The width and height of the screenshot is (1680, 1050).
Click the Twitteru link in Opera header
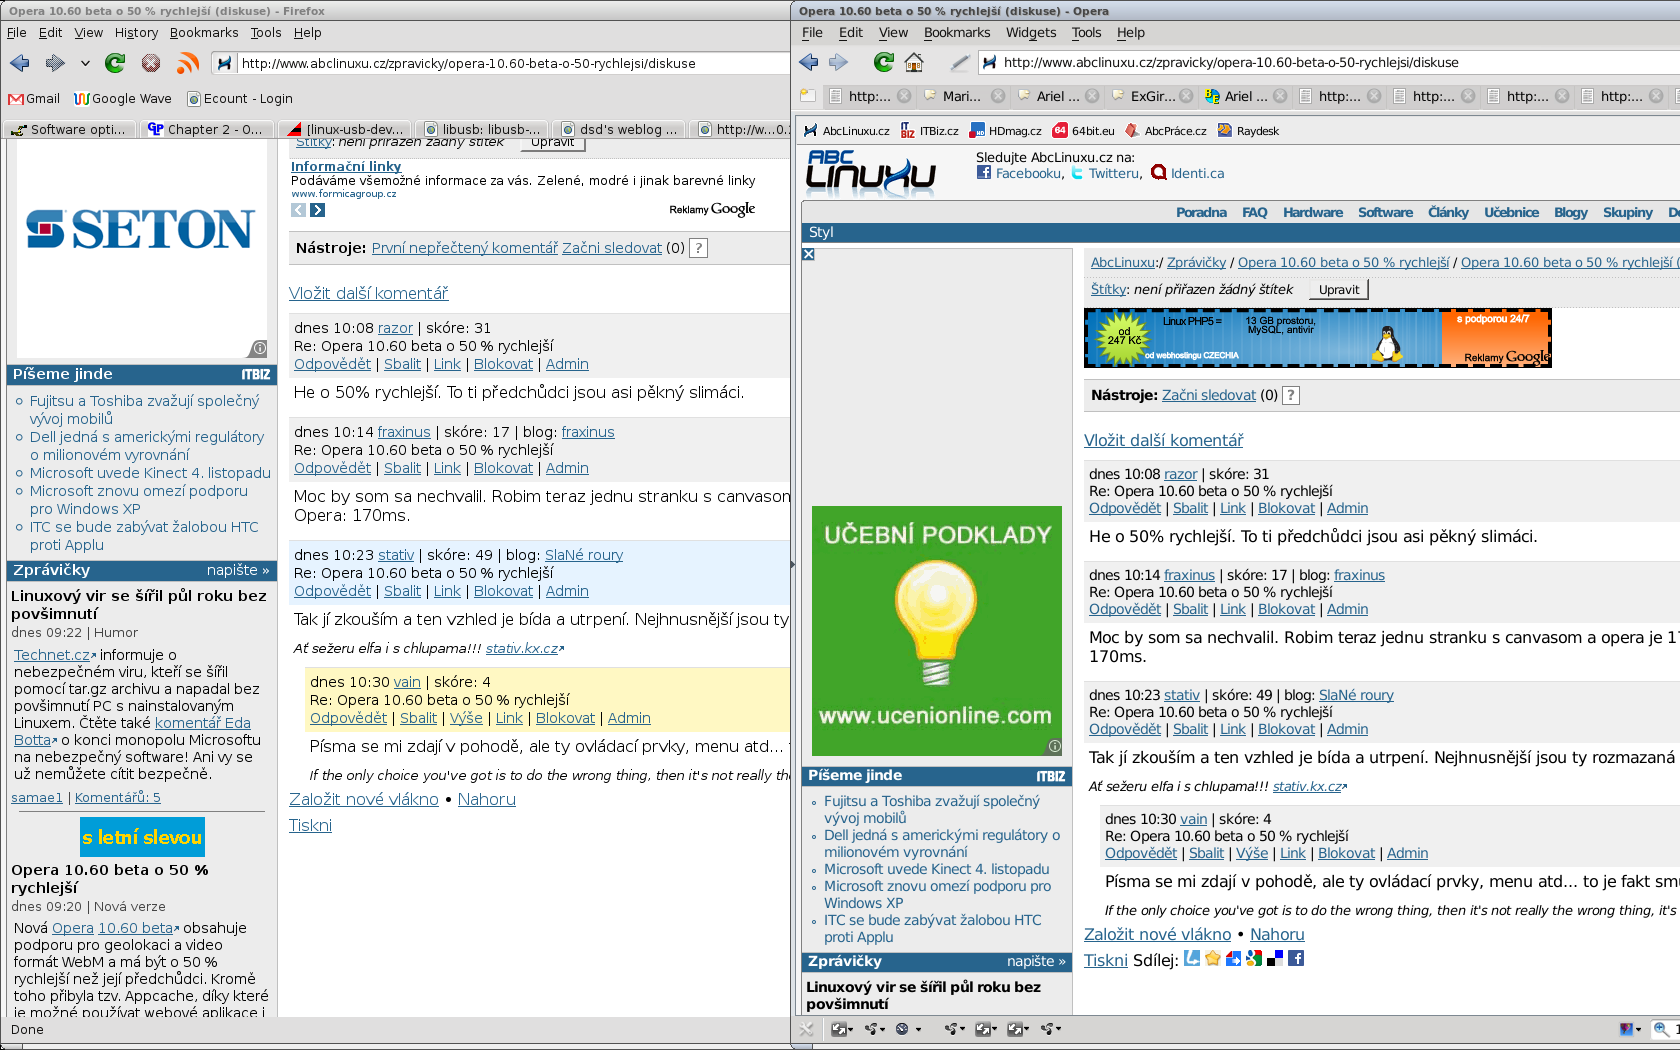pyautogui.click(x=1114, y=173)
